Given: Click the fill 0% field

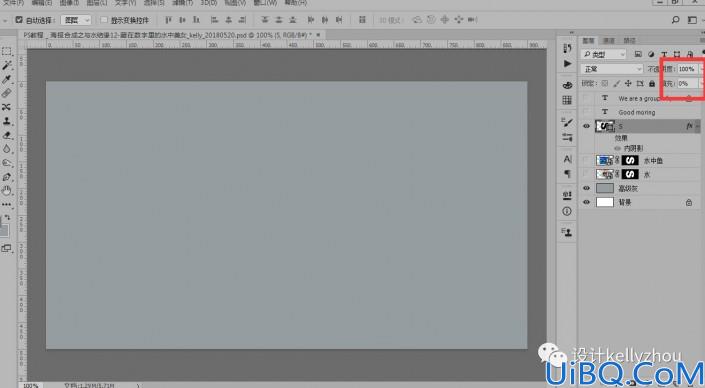Looking at the screenshot, I should [x=687, y=84].
